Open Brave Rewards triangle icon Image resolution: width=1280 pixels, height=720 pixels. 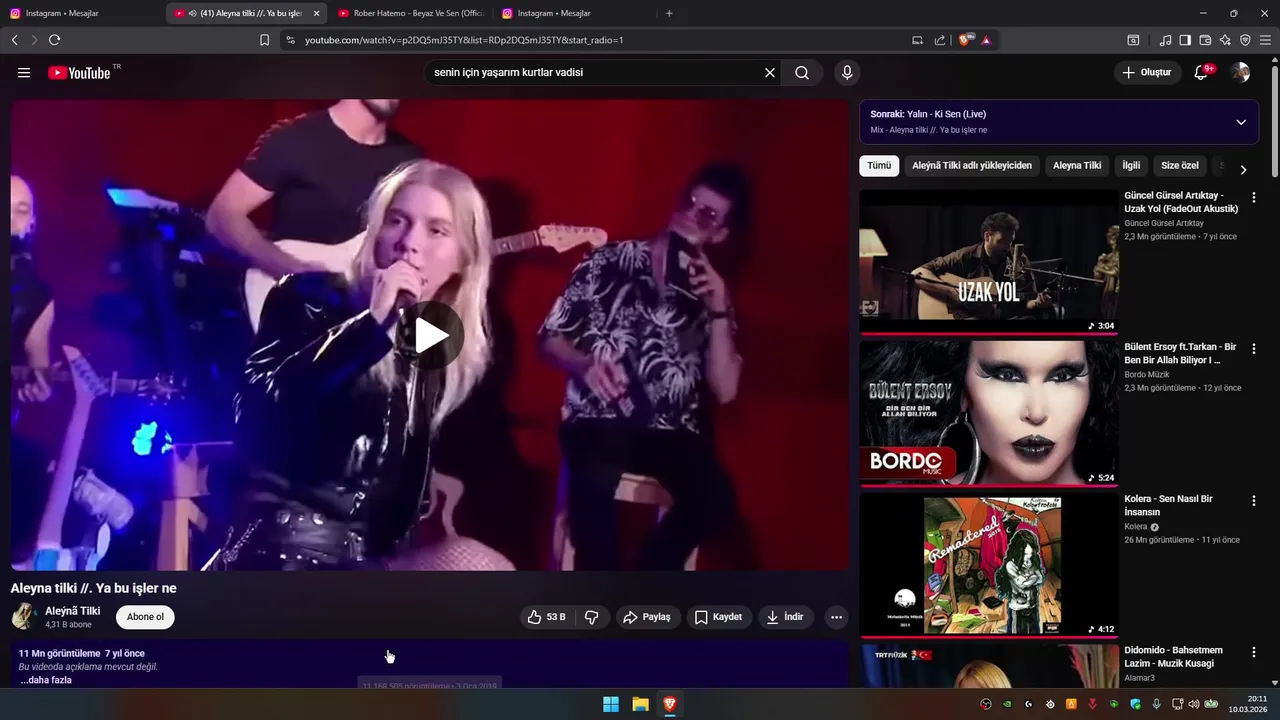tap(986, 40)
